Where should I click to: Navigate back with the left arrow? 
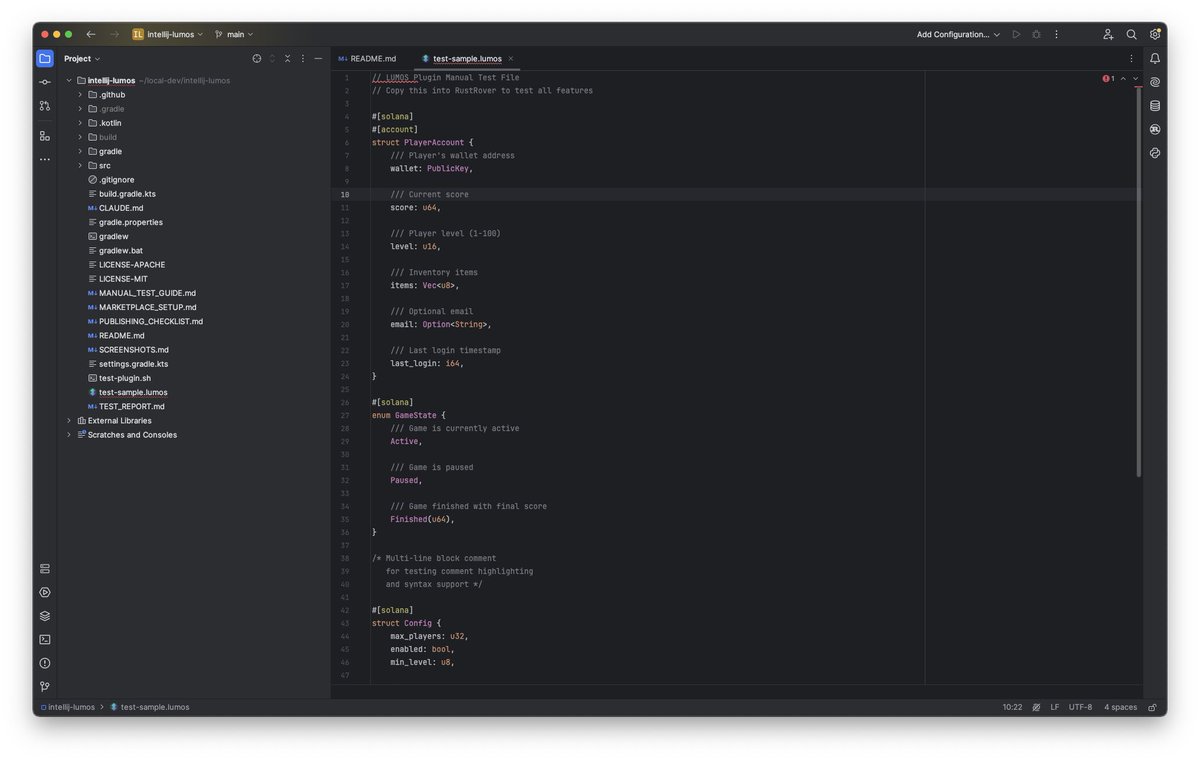(x=91, y=34)
